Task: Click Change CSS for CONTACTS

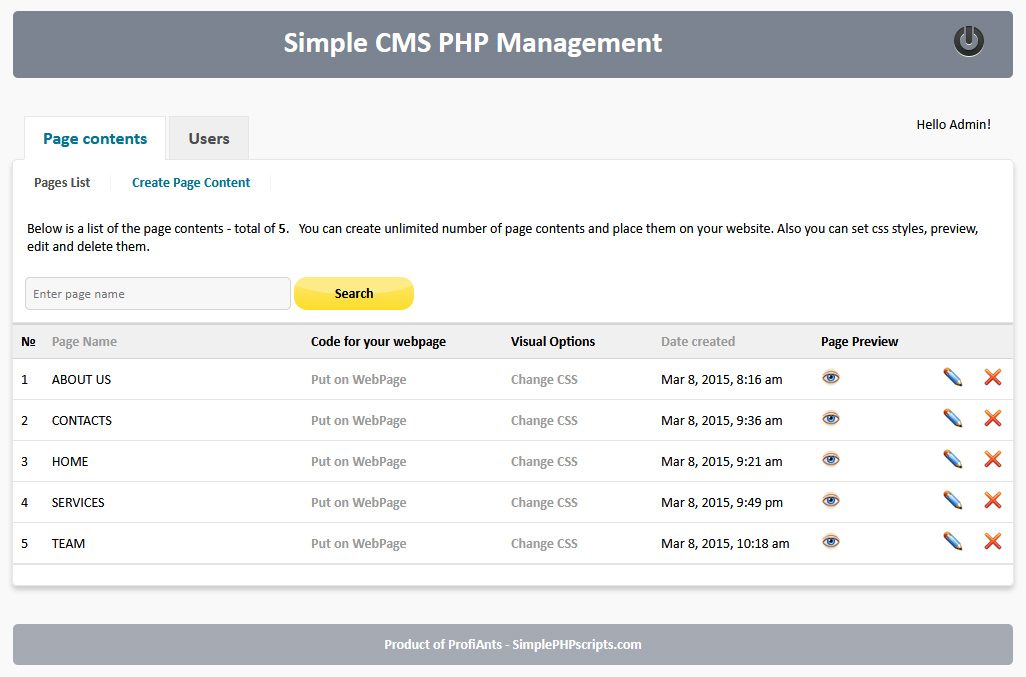Action: pos(544,421)
